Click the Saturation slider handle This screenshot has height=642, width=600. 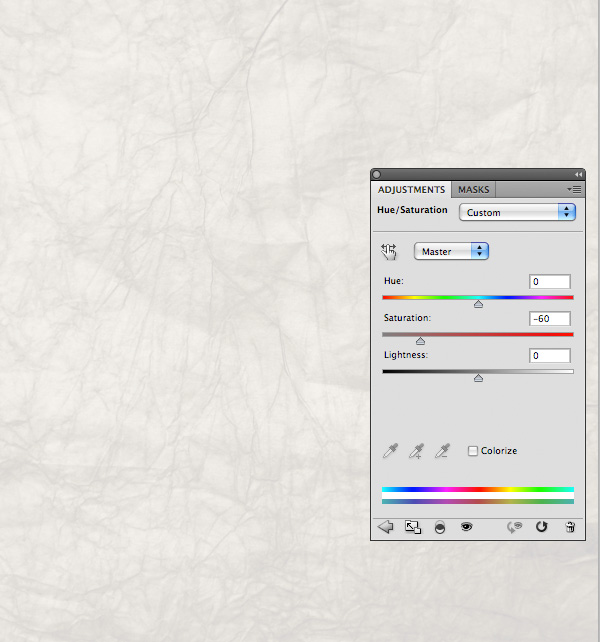420,341
